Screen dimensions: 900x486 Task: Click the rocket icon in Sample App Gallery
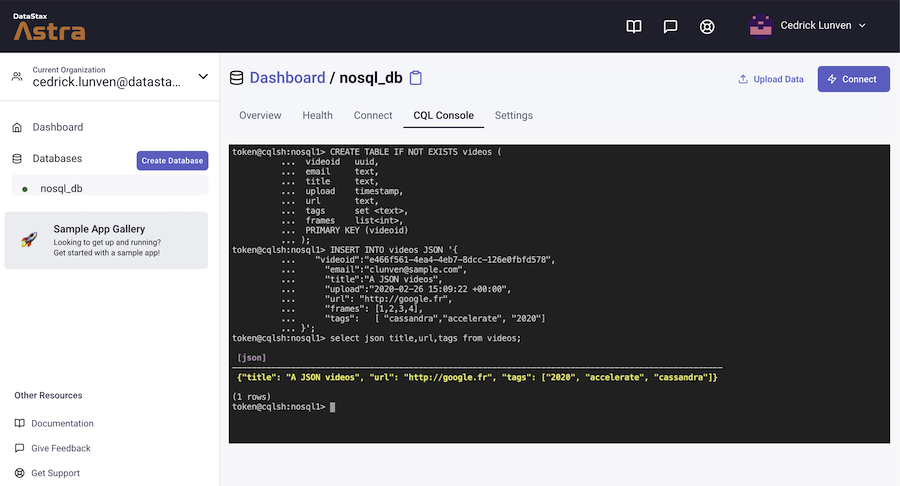tap(29, 239)
